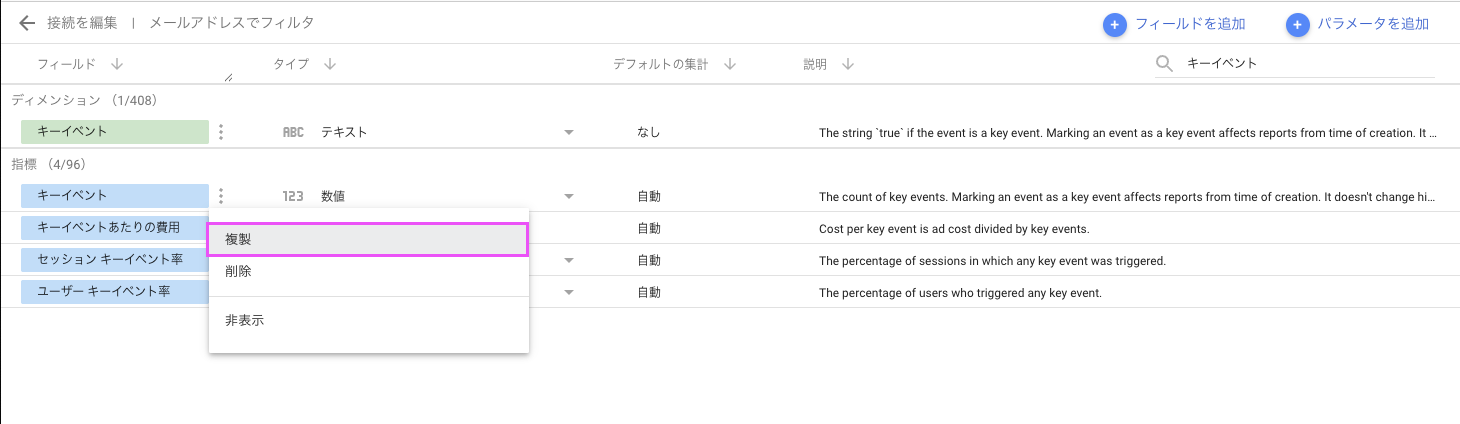This screenshot has height=424, width=1460.
Task: Click the 説明 column header
Action: (815, 64)
